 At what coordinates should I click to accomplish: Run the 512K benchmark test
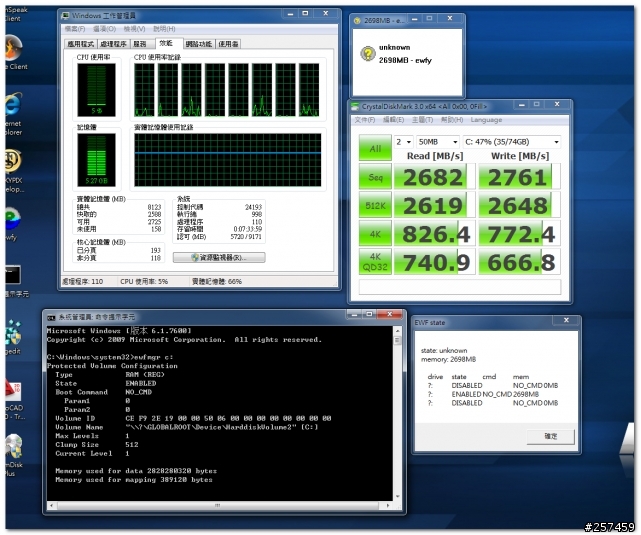click(x=373, y=205)
